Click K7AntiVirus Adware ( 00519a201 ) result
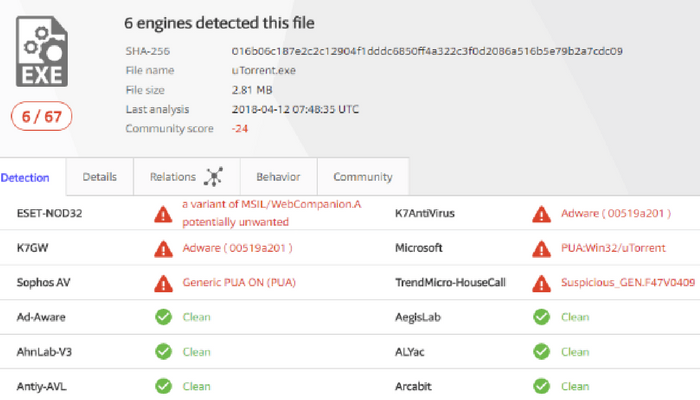The width and height of the screenshot is (700, 400). [616, 213]
